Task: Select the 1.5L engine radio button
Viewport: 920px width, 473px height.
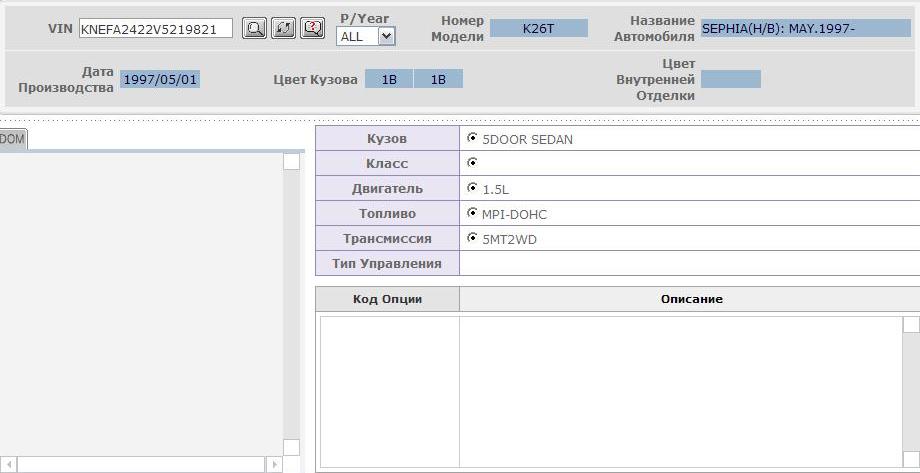Action: pyautogui.click(x=472, y=188)
